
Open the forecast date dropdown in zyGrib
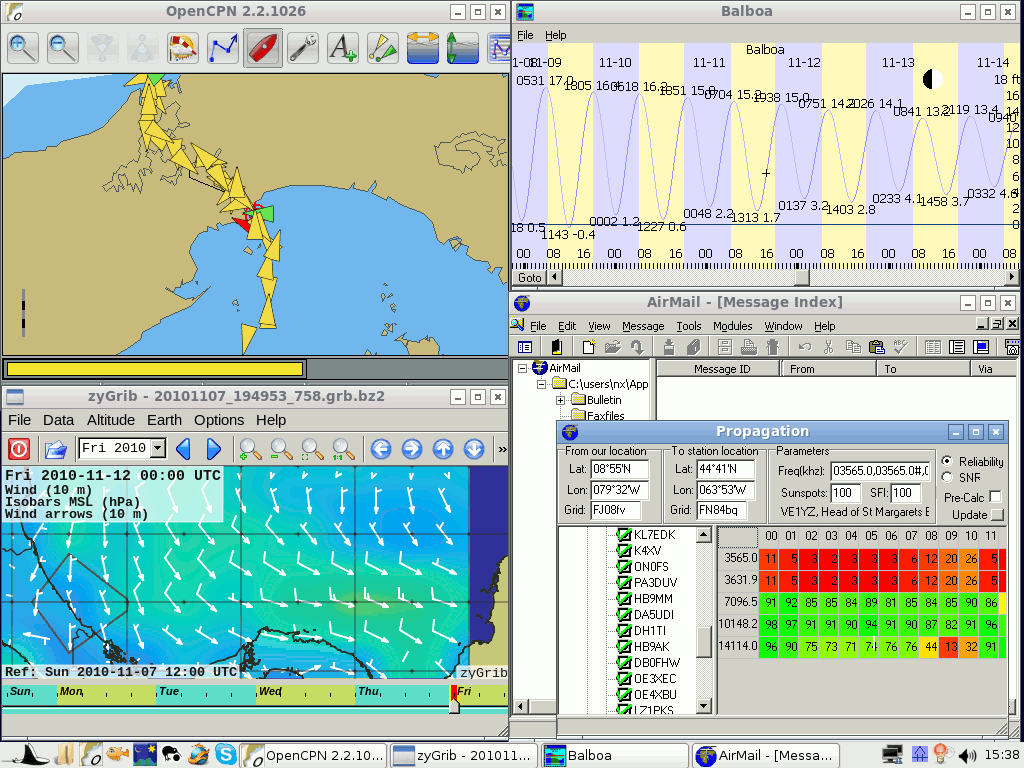[158, 449]
